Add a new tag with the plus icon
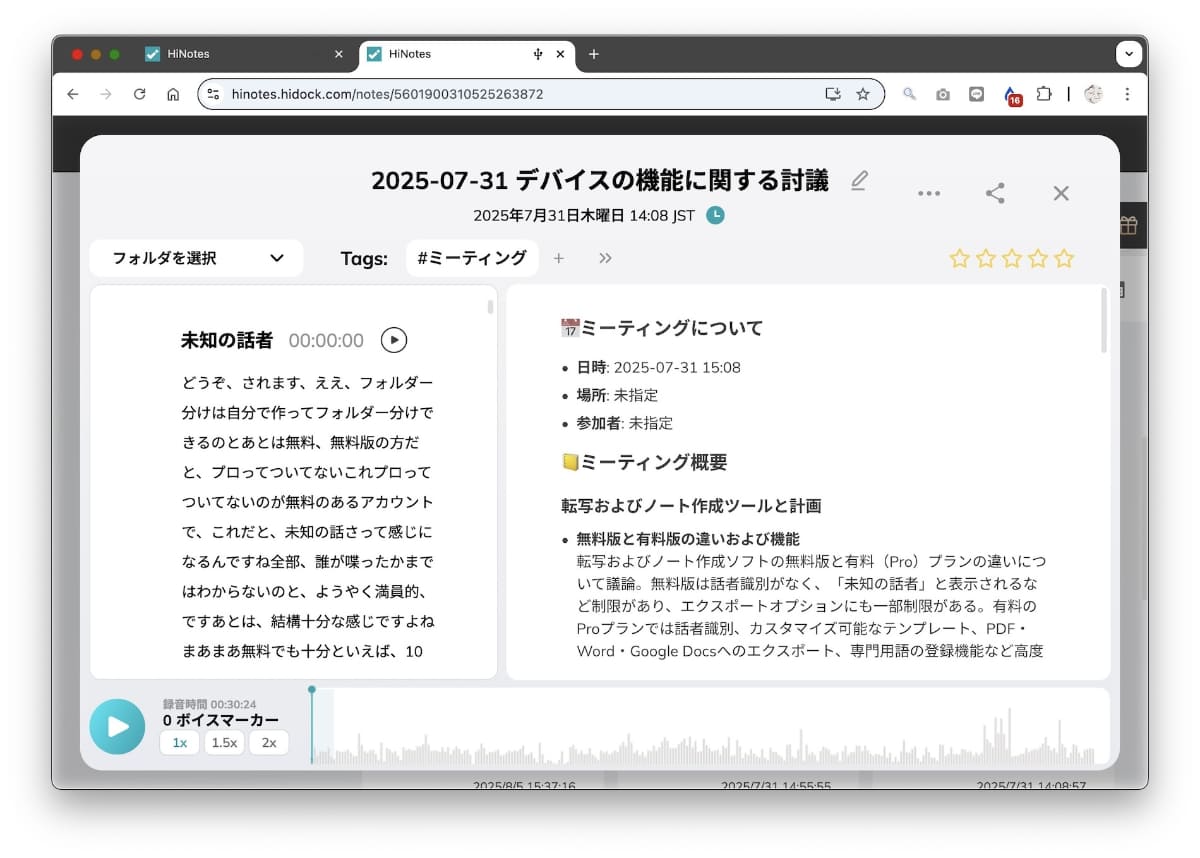This screenshot has height=858, width=1200. (559, 258)
